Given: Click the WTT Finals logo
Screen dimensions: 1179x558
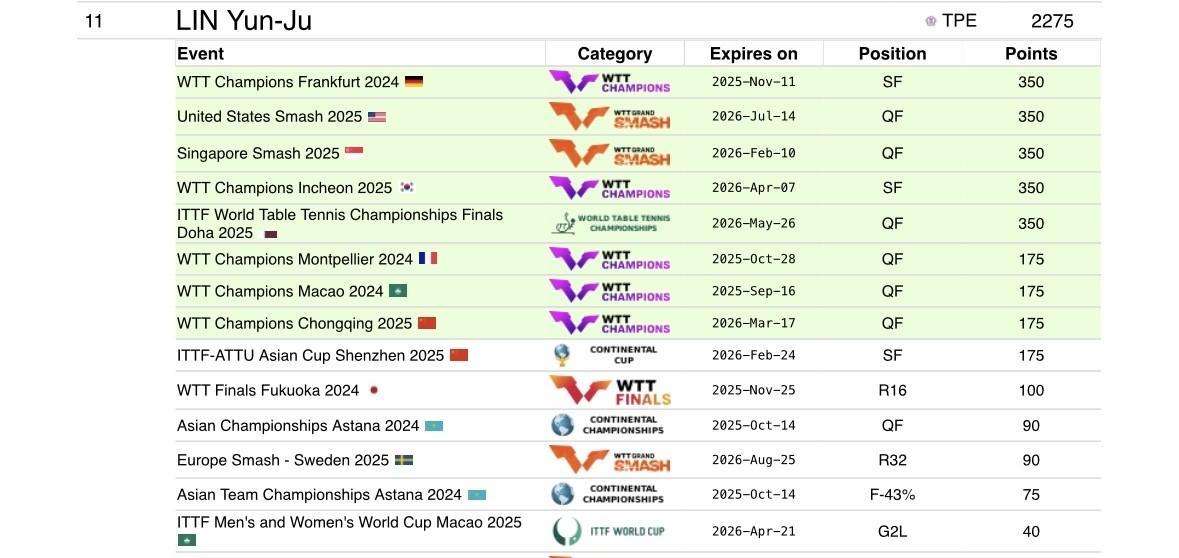Looking at the screenshot, I should pyautogui.click(x=609, y=390).
